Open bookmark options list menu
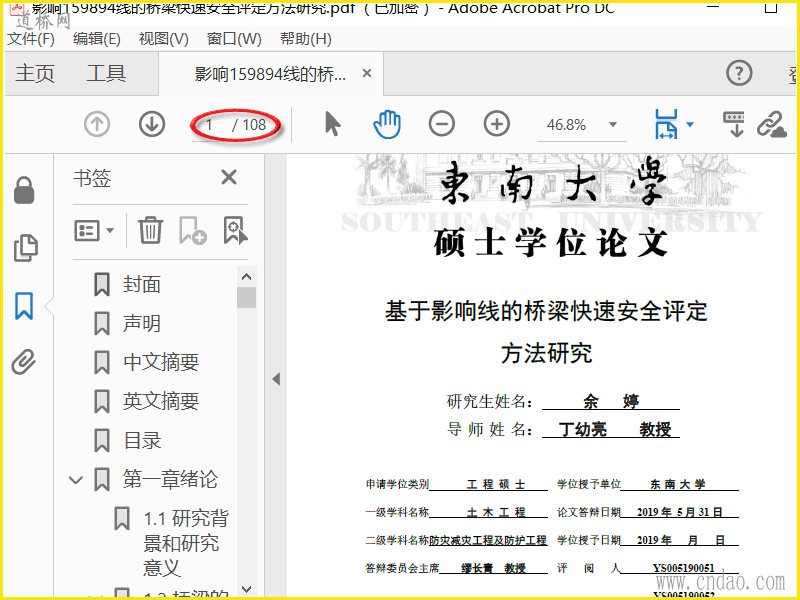The width and height of the screenshot is (800, 600). [x=94, y=231]
